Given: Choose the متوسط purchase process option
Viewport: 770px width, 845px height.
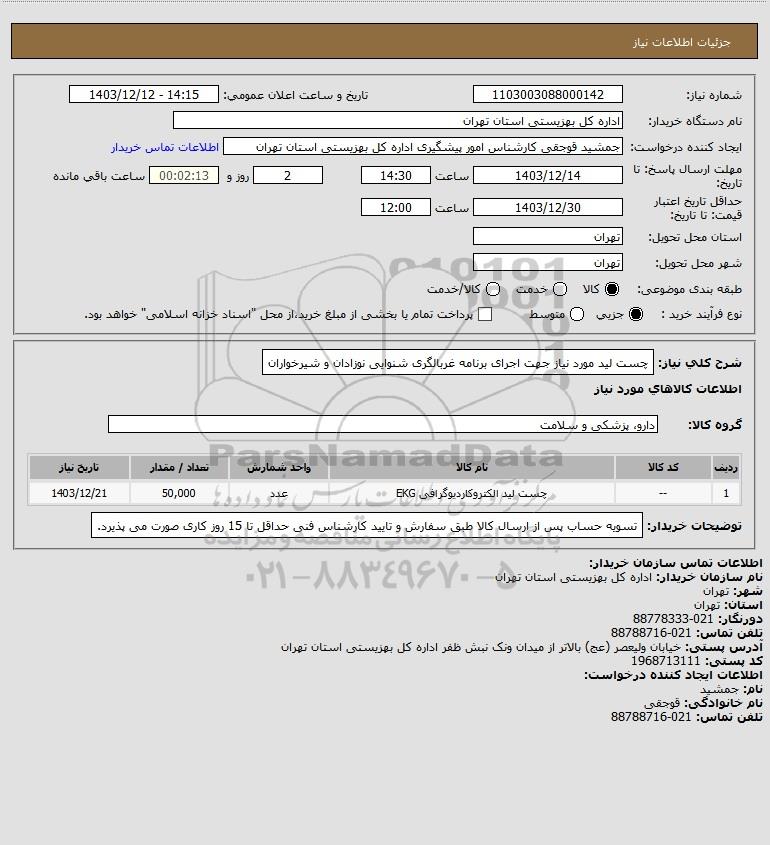Looking at the screenshot, I should click(577, 314).
